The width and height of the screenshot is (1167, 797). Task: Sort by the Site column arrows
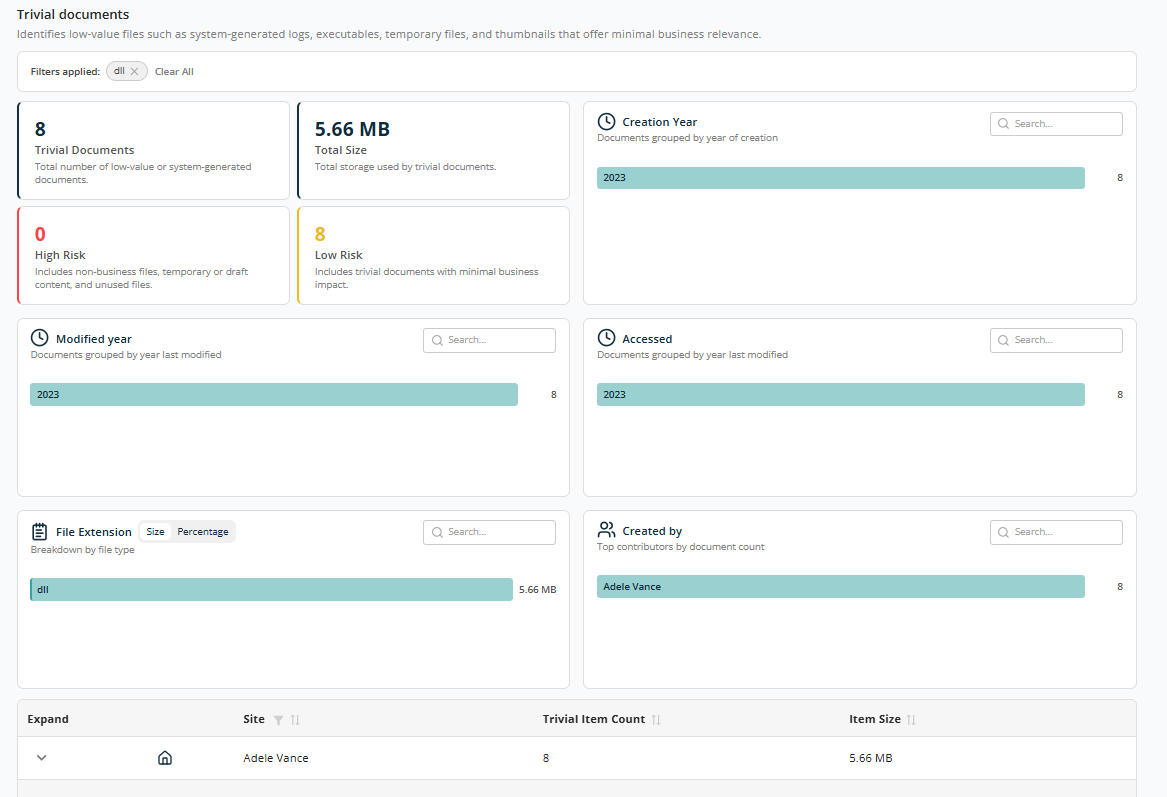pyautogui.click(x=295, y=720)
